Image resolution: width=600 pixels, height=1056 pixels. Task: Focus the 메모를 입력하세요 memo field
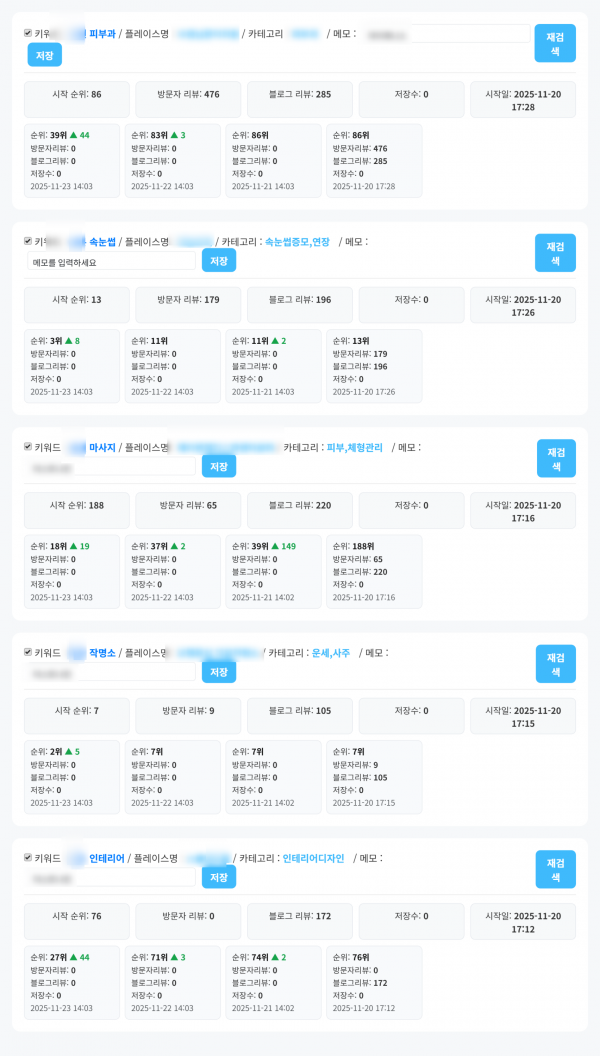(110, 261)
